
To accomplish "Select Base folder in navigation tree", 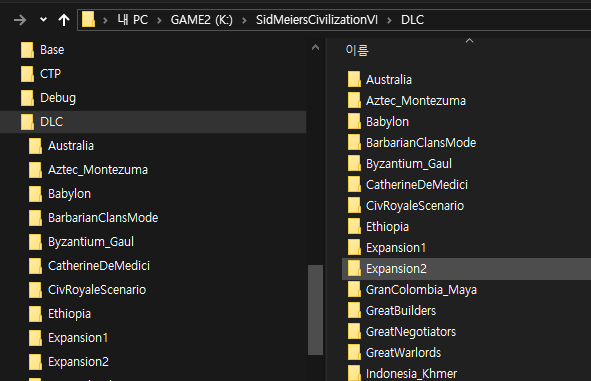I will (x=52, y=50).
